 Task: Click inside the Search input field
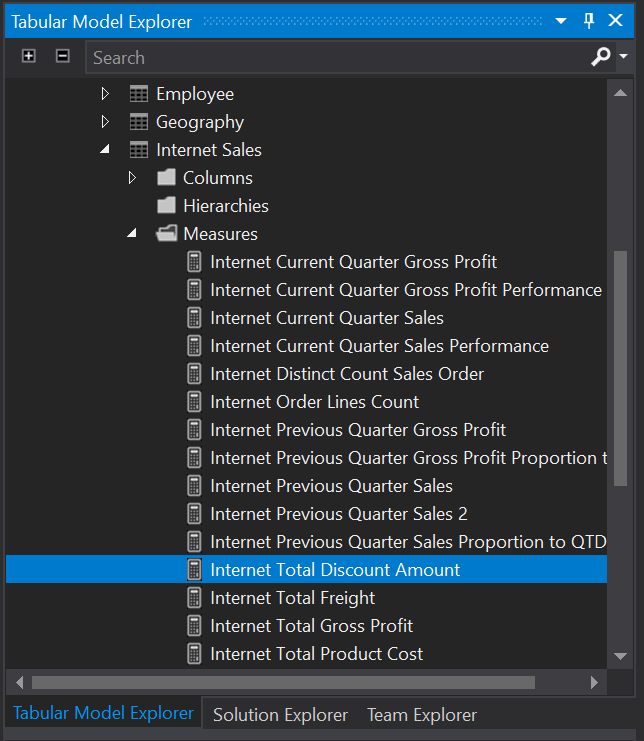point(330,58)
